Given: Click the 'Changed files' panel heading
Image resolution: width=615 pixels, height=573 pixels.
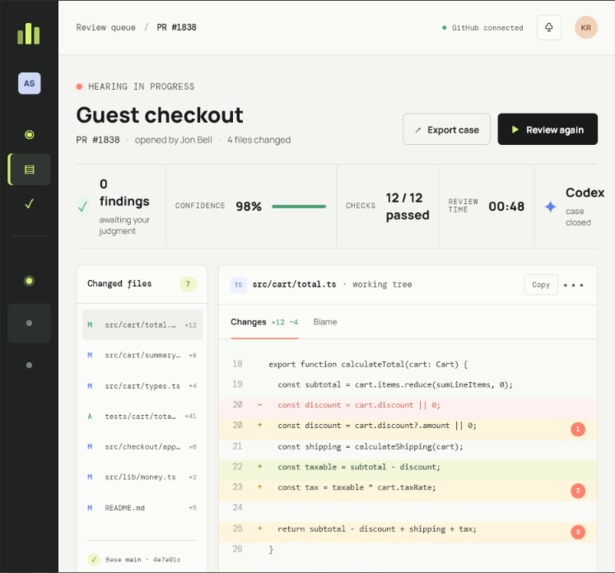Looking at the screenshot, I should (x=120, y=284).
